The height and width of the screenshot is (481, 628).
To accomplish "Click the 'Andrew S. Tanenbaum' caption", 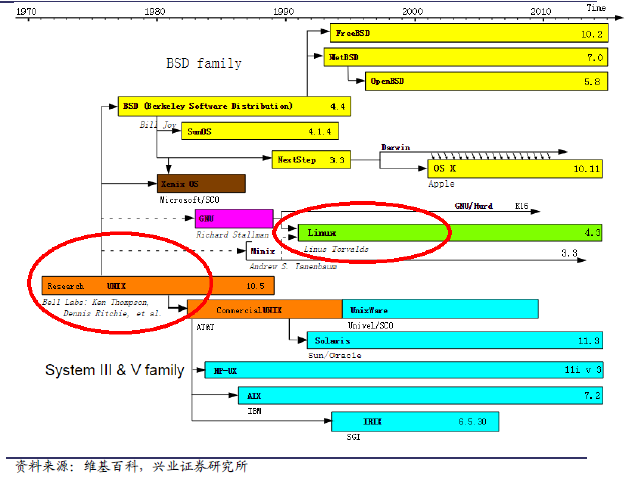I will 293,266.
